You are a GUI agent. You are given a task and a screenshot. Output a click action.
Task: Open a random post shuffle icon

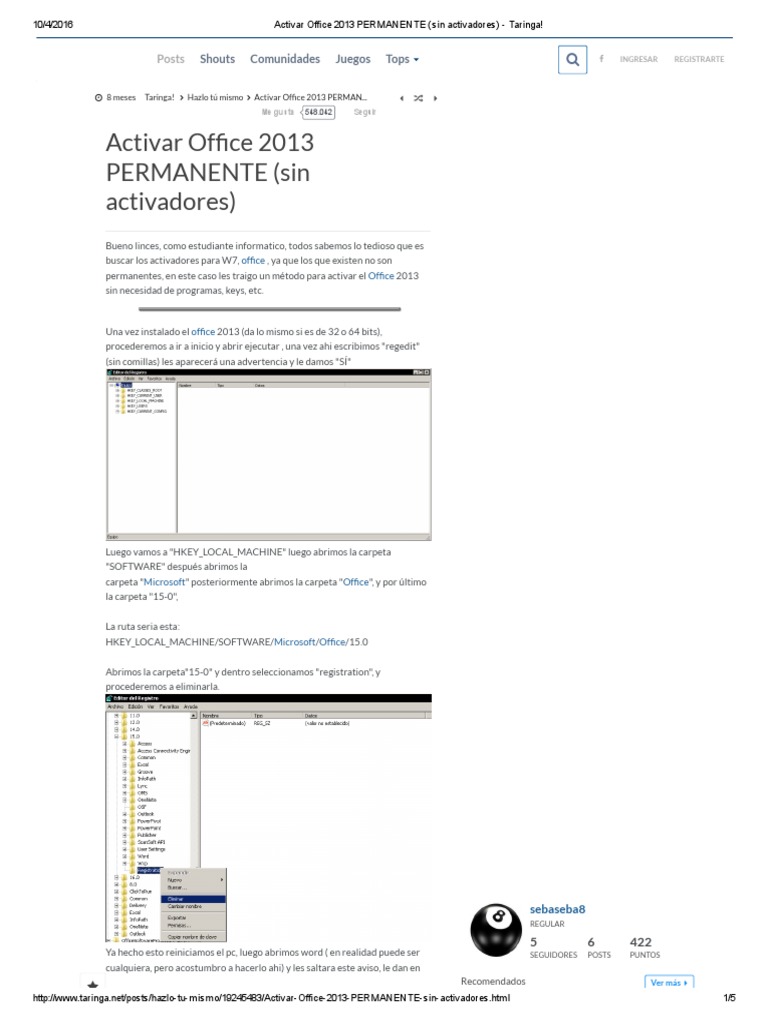(x=418, y=98)
